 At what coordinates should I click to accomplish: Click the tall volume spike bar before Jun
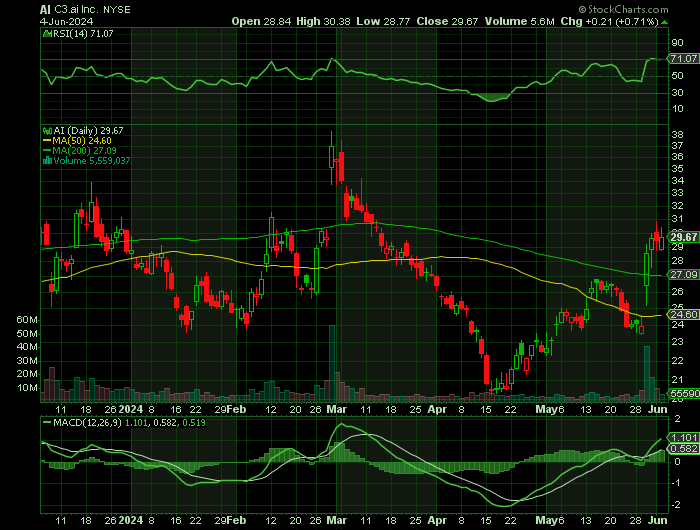[x=646, y=374]
